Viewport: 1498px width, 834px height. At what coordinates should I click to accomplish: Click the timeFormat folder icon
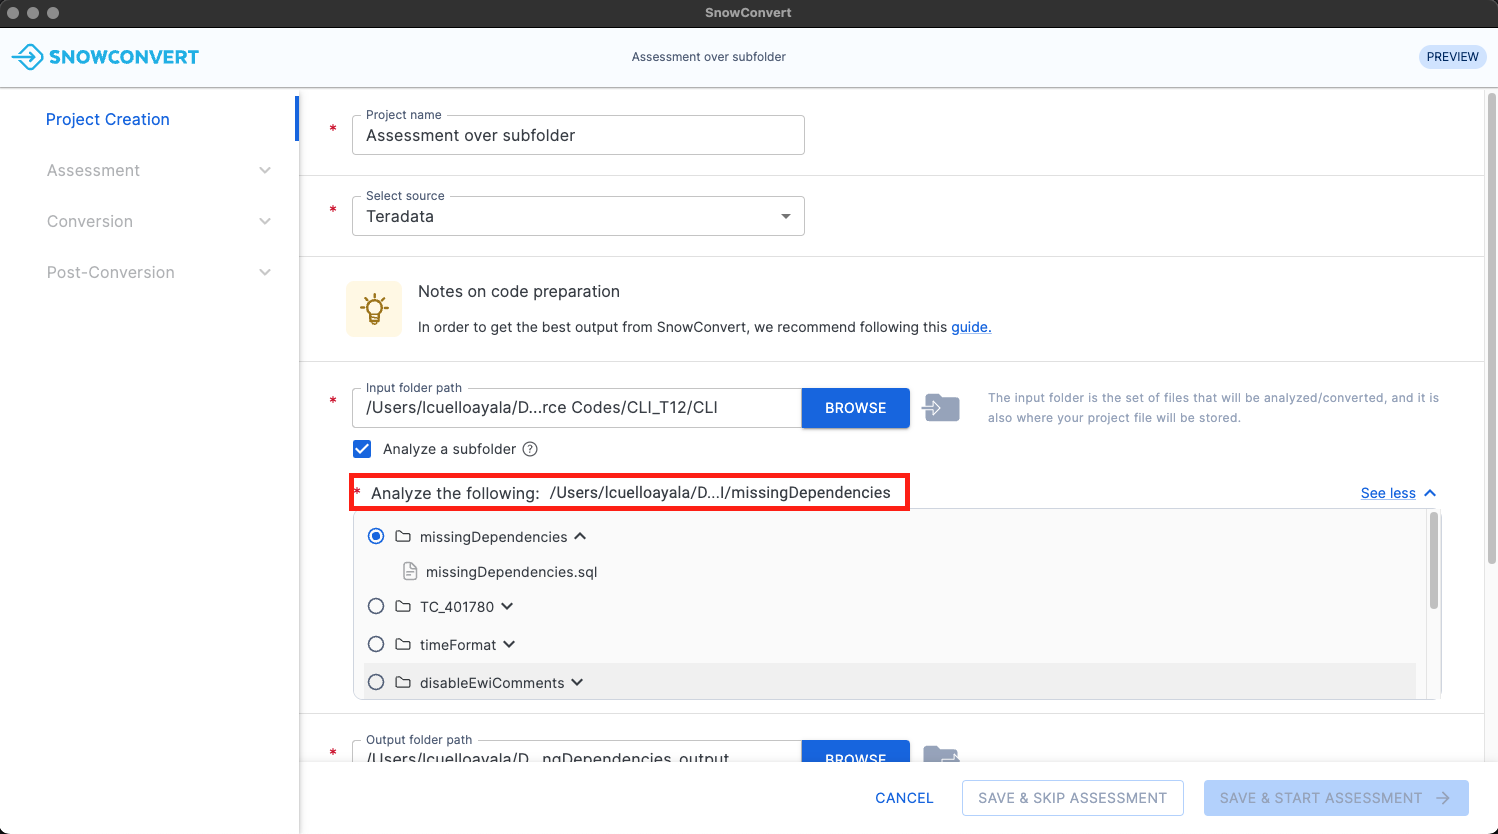[403, 645]
